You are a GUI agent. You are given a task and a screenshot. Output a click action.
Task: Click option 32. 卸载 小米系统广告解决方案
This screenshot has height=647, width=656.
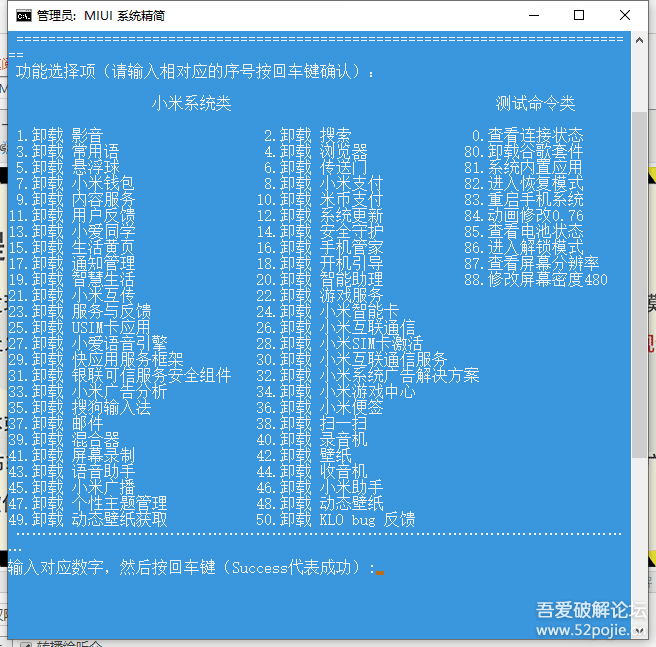click(x=368, y=375)
